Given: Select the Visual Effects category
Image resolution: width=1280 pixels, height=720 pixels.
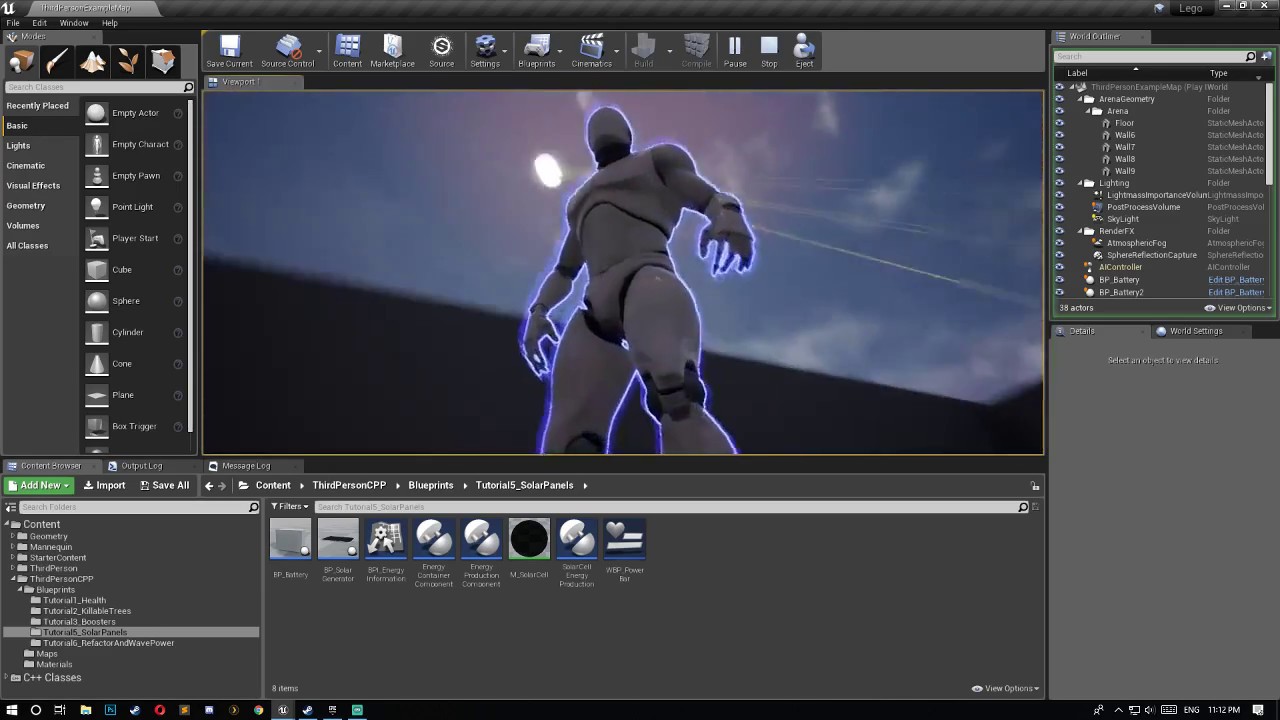Looking at the screenshot, I should (33, 186).
